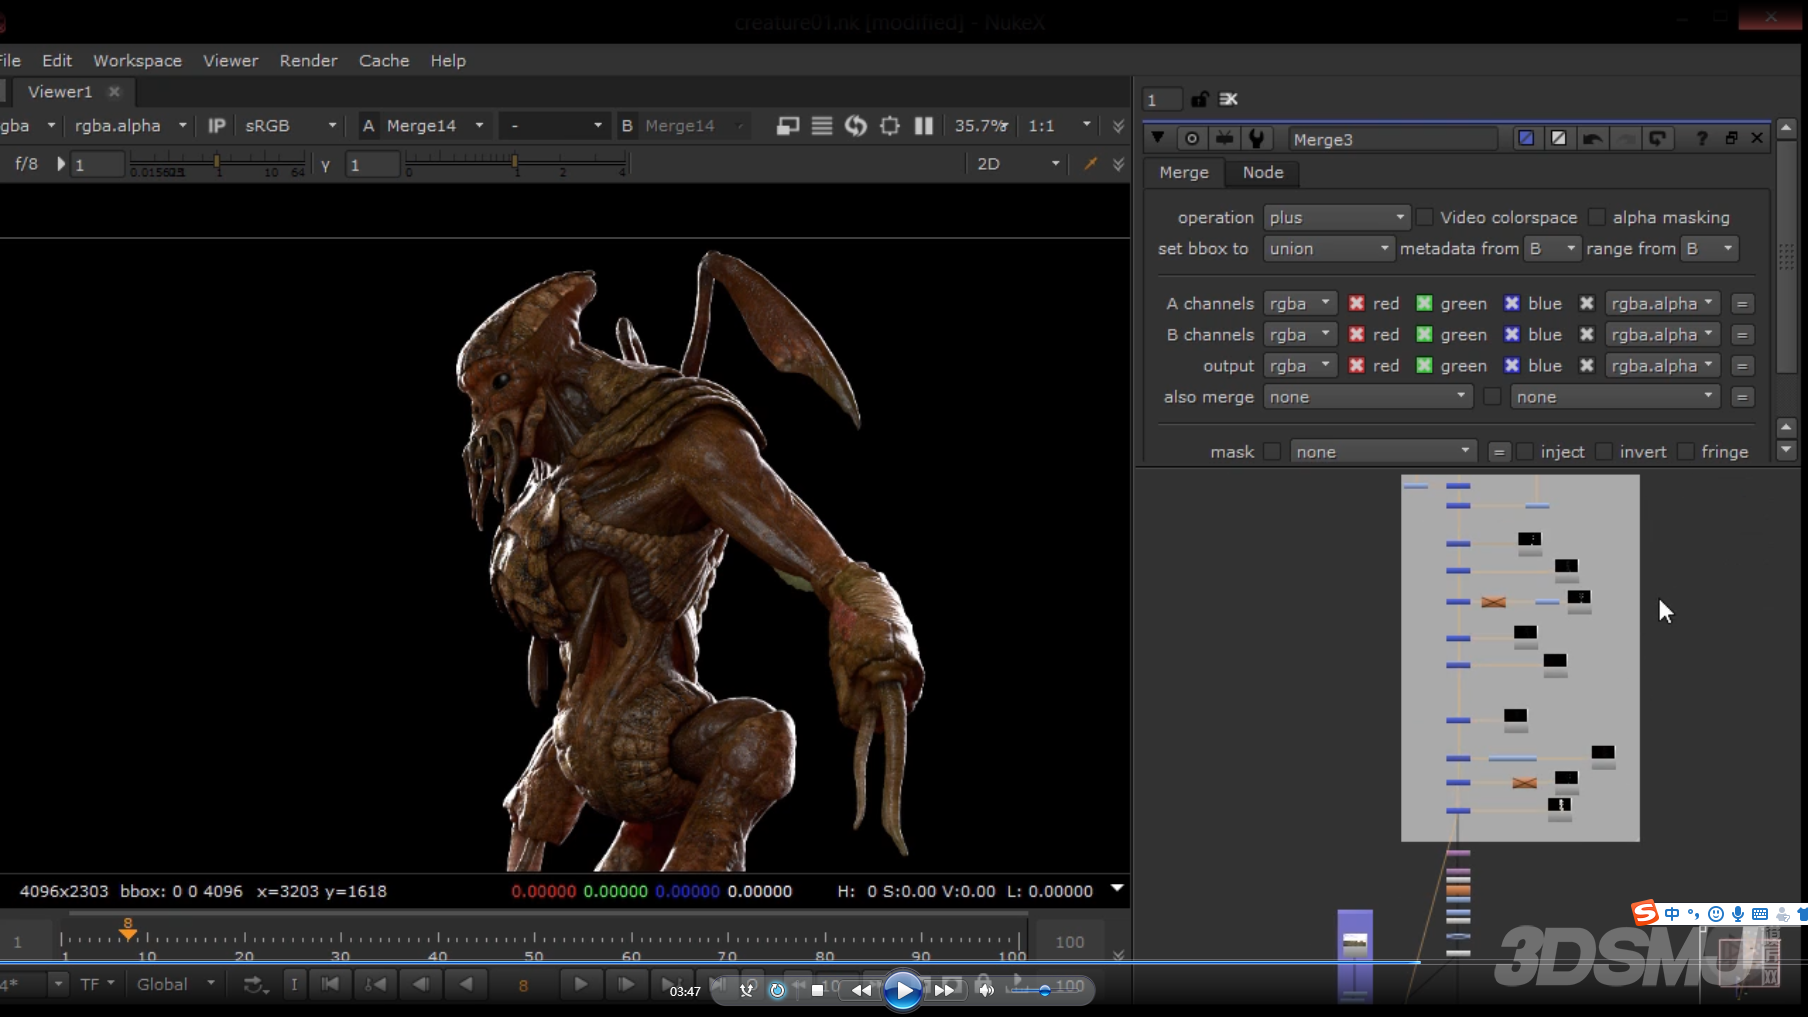This screenshot has height=1017, width=1808.
Task: Open the Merge3 wrench tools icon
Action: click(x=1256, y=139)
